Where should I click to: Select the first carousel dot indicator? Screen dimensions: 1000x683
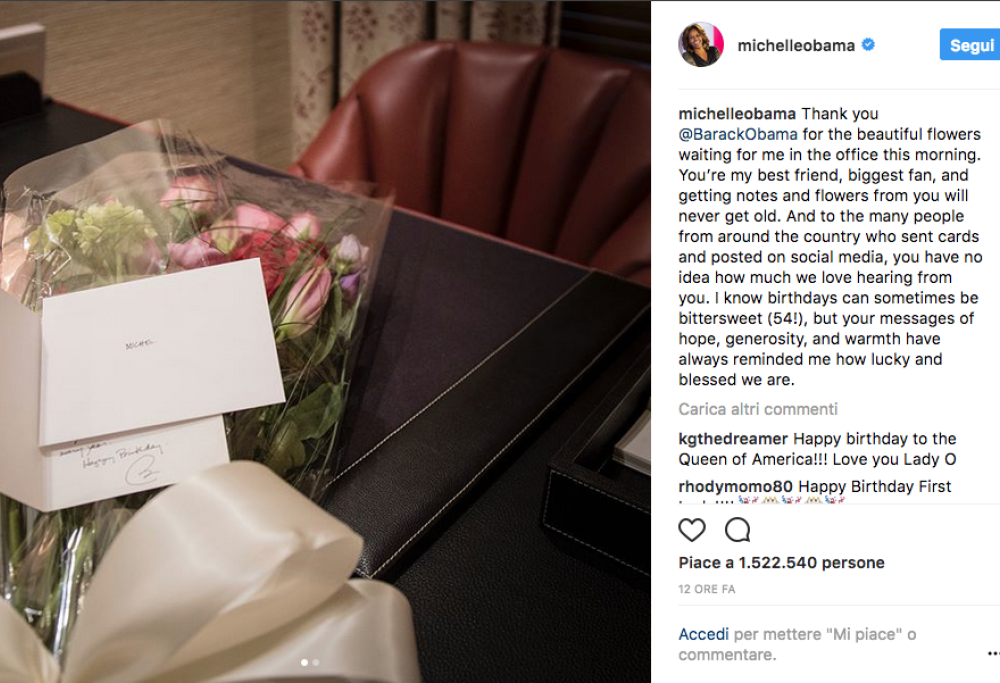(x=304, y=663)
